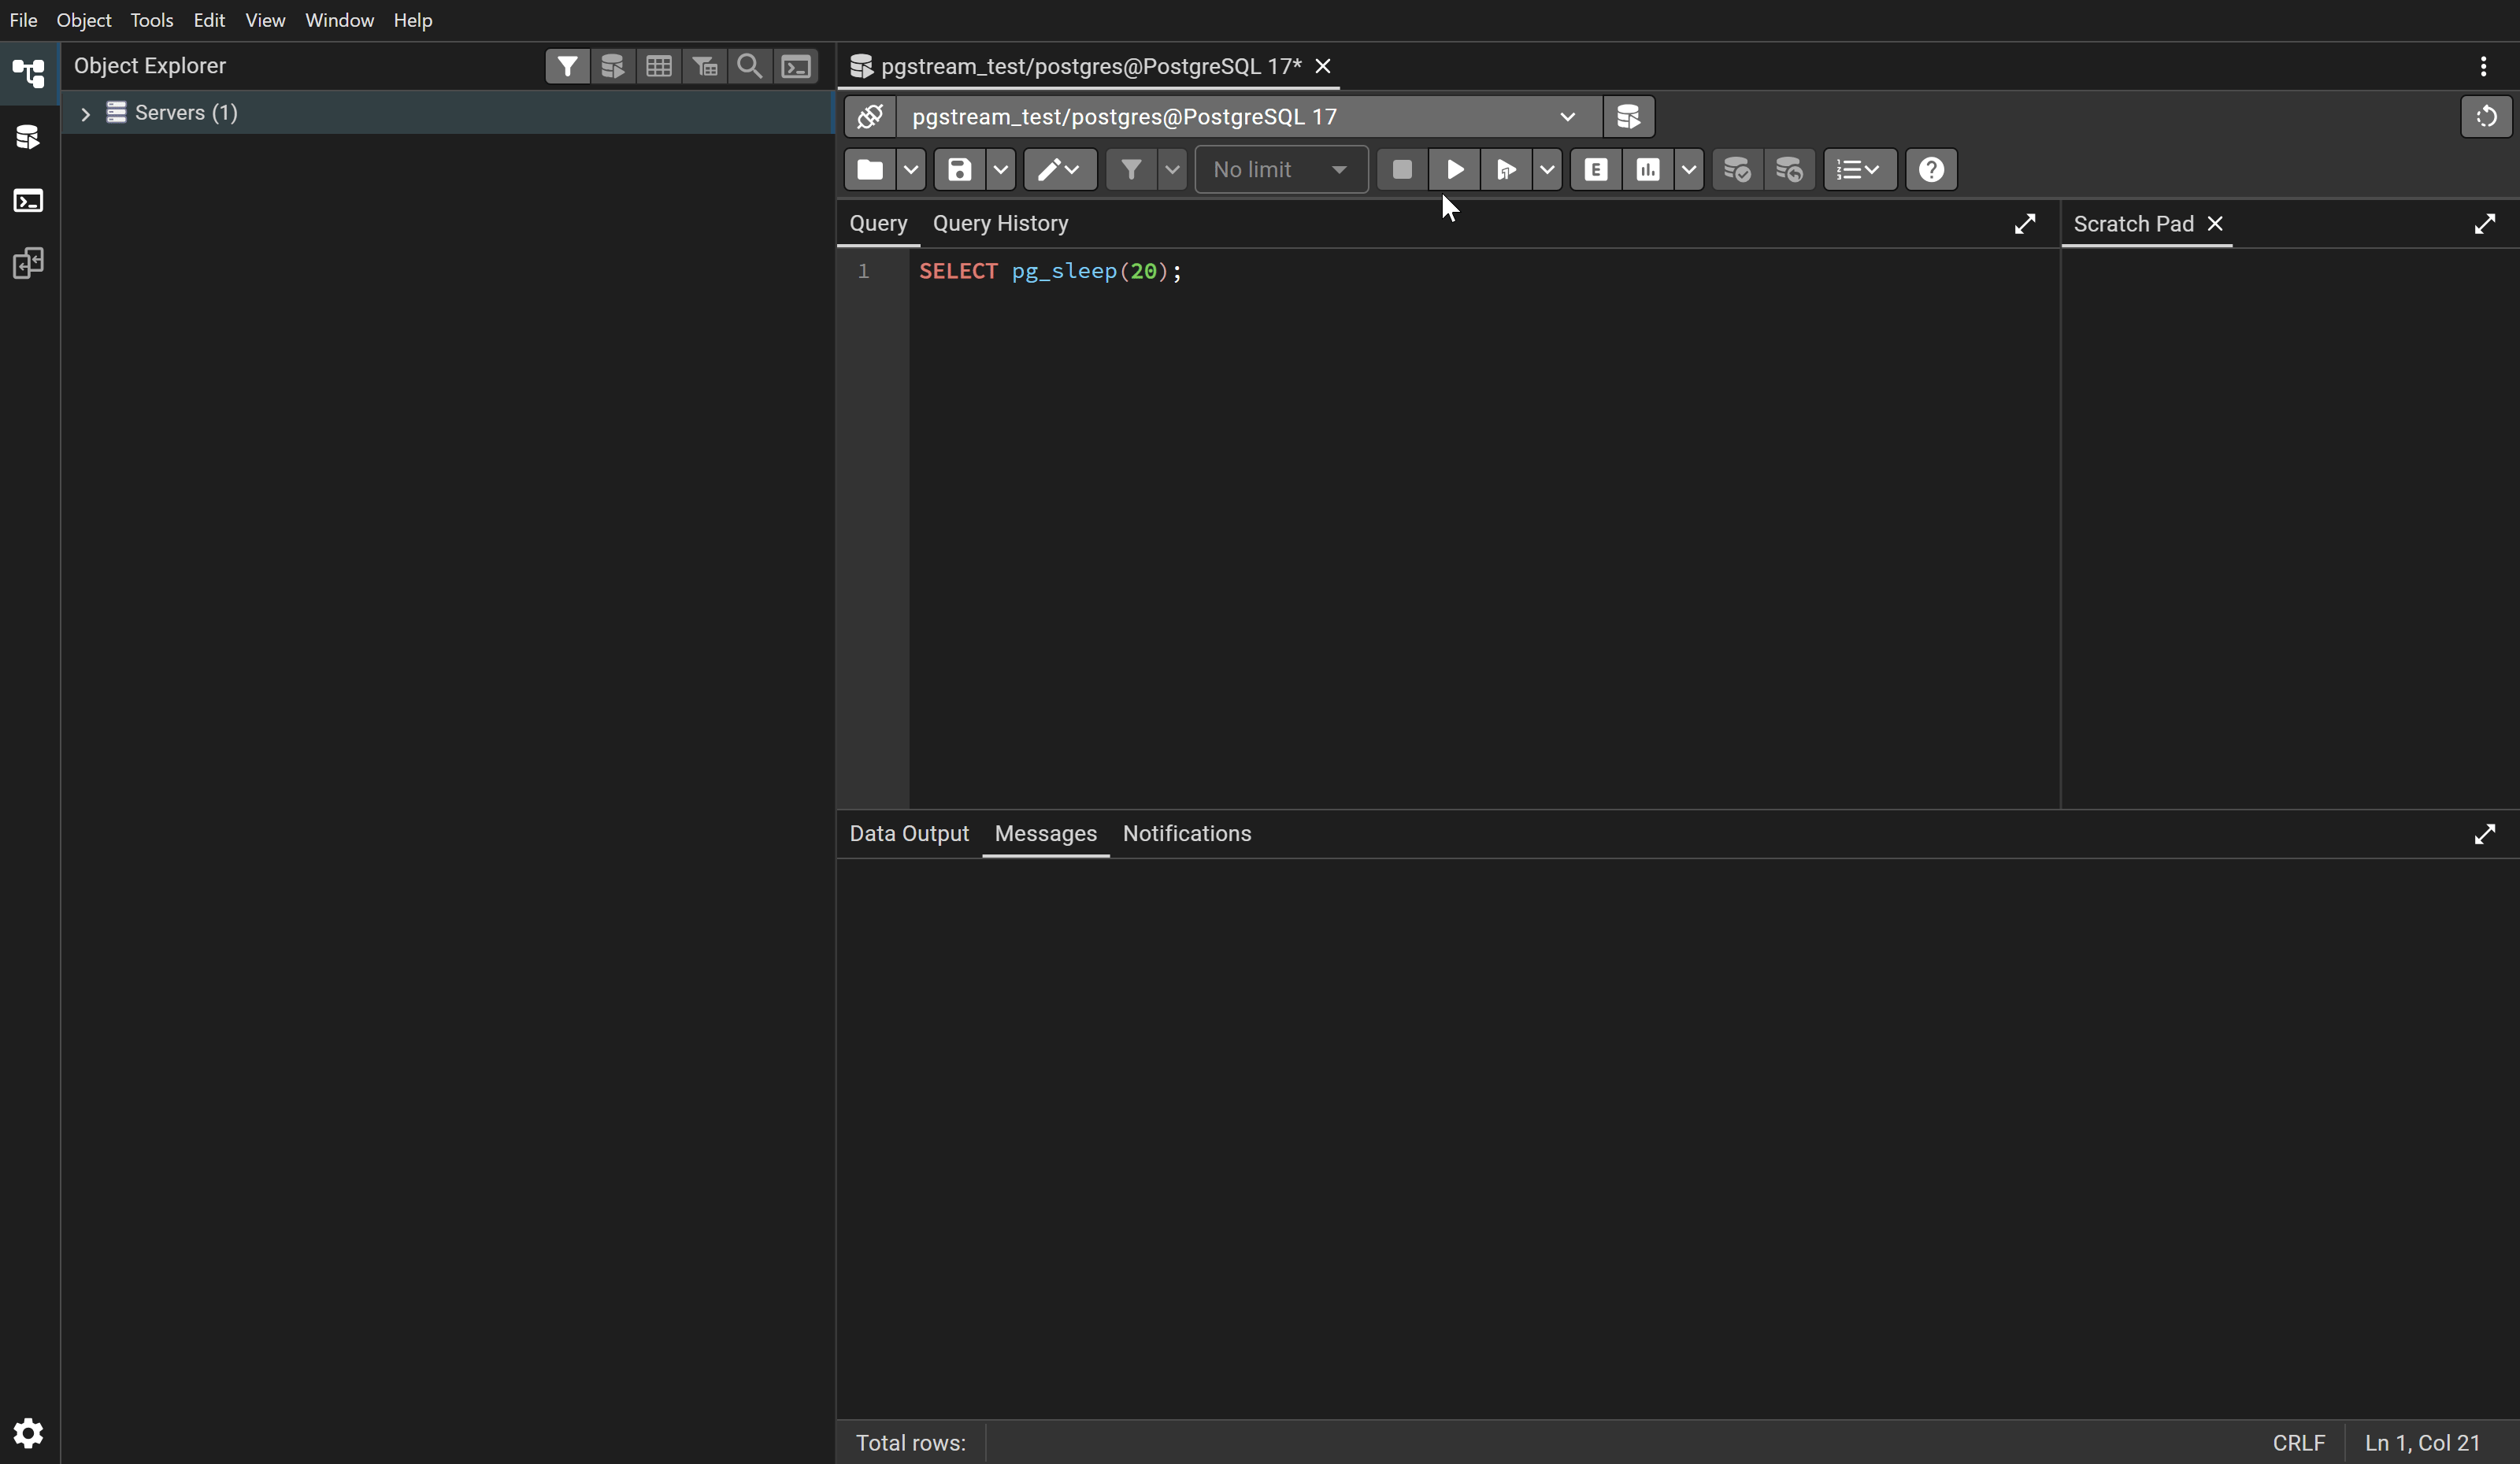Open the Settings gear icon

coord(28,1433)
